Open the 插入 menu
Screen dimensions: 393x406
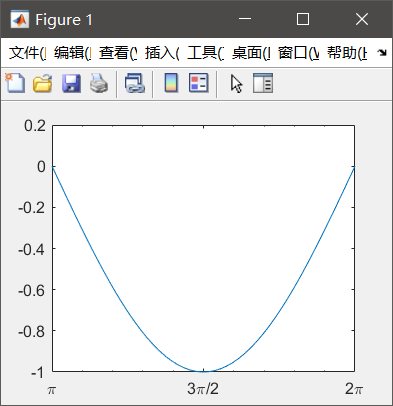[162, 53]
